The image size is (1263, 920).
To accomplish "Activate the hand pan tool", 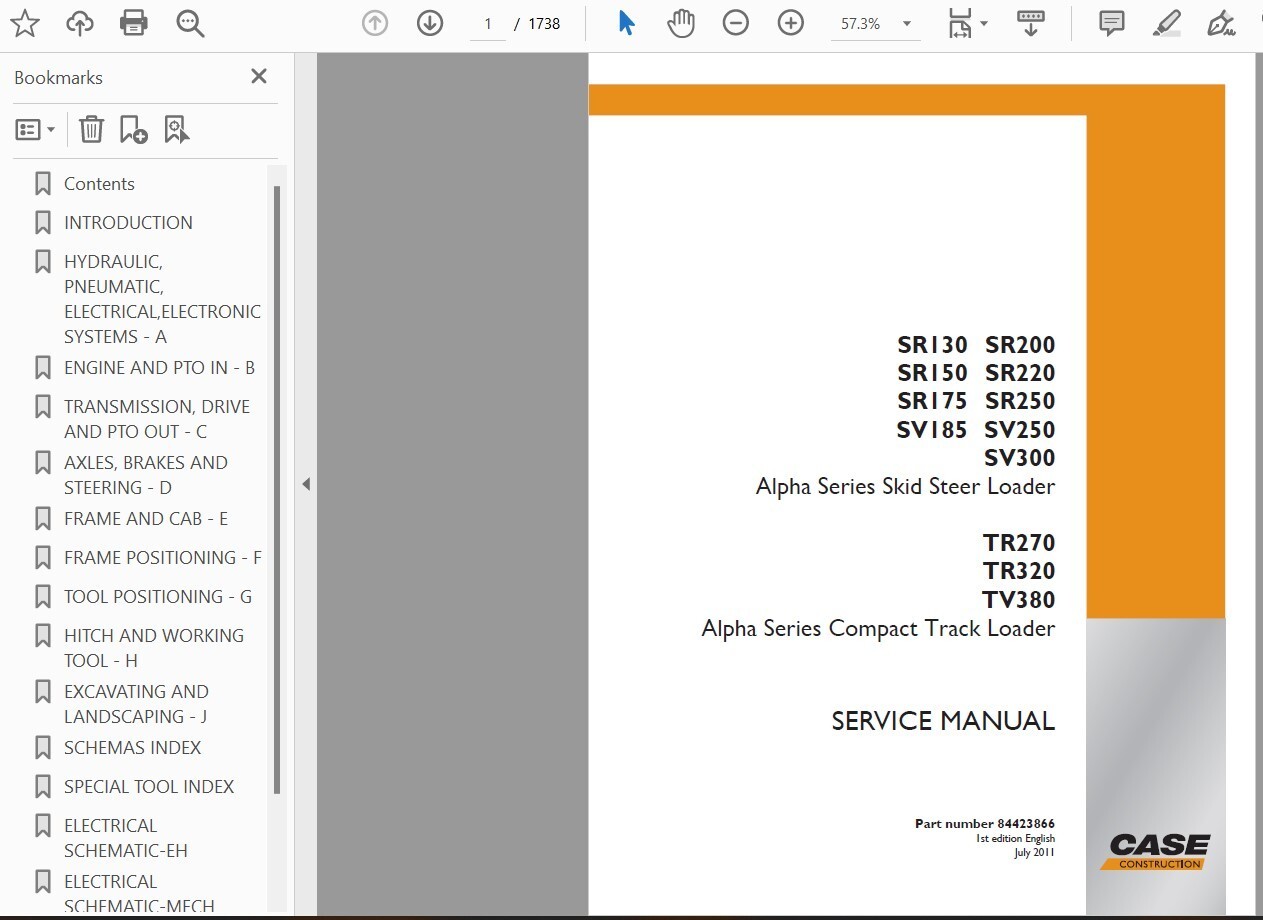I will [681, 23].
